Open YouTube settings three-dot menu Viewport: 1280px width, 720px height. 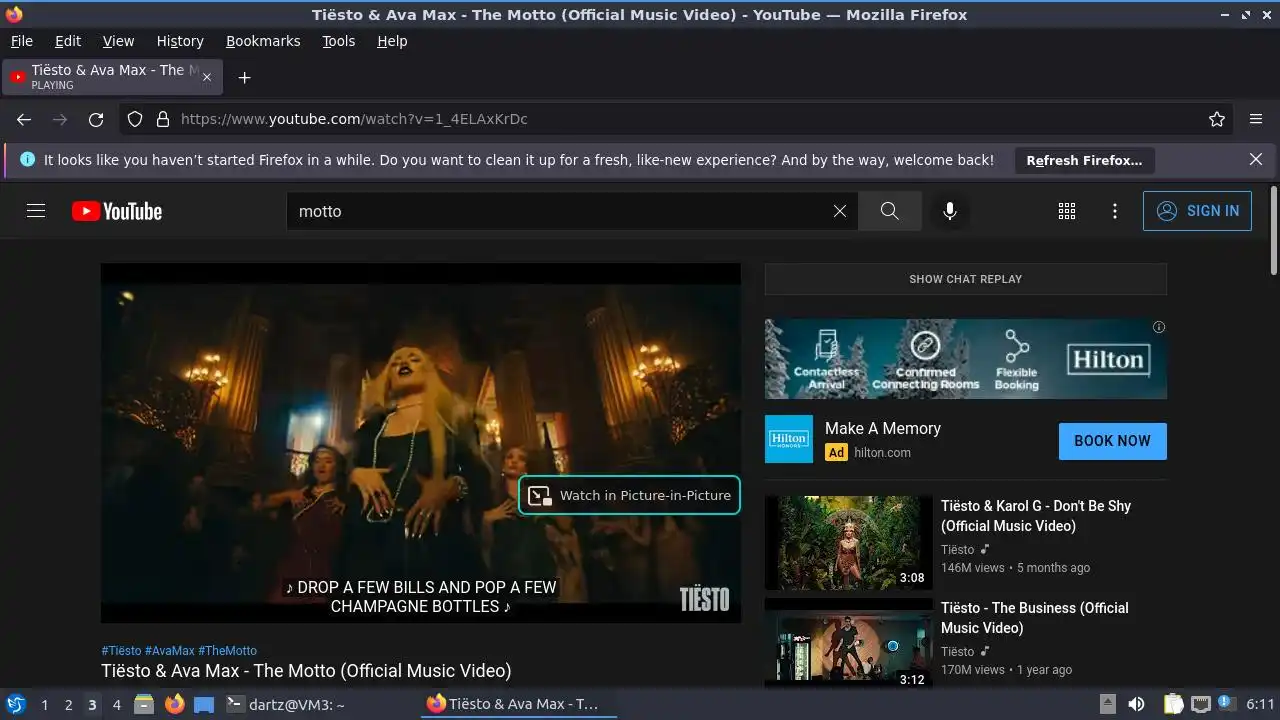coord(1115,211)
